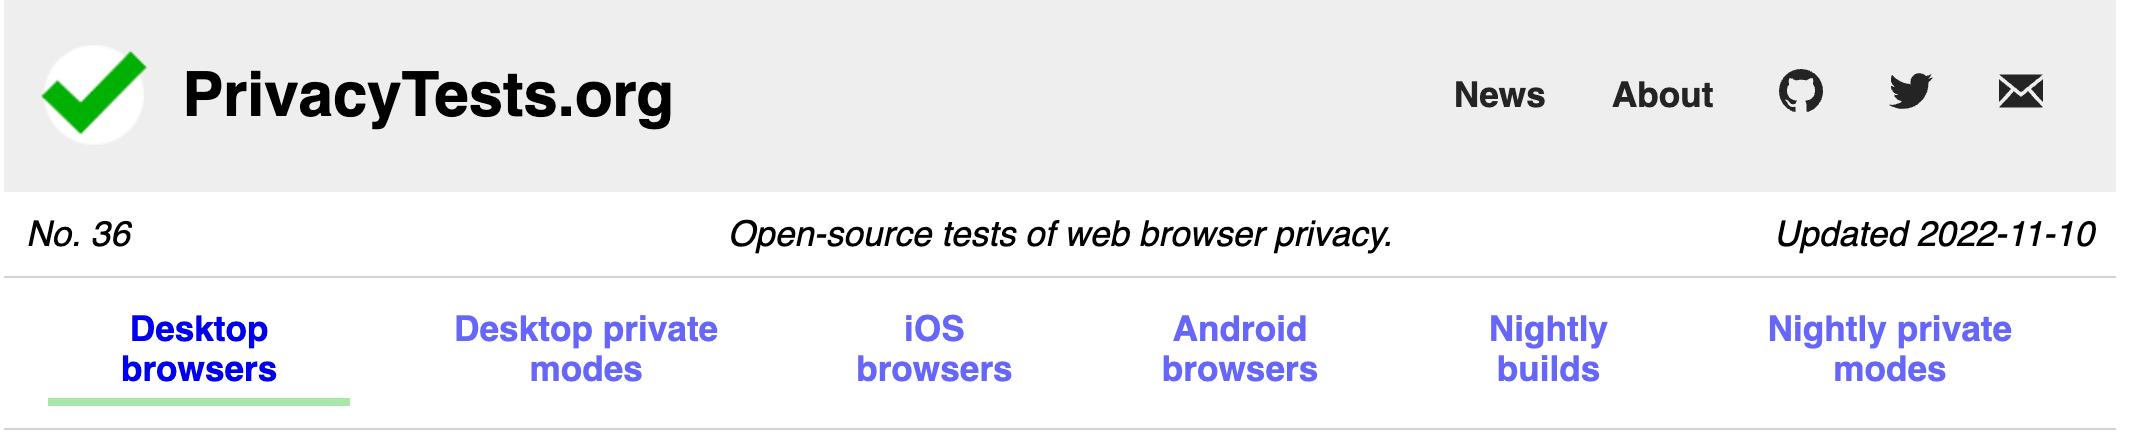Select the Desktop browsers tab

click(199, 349)
